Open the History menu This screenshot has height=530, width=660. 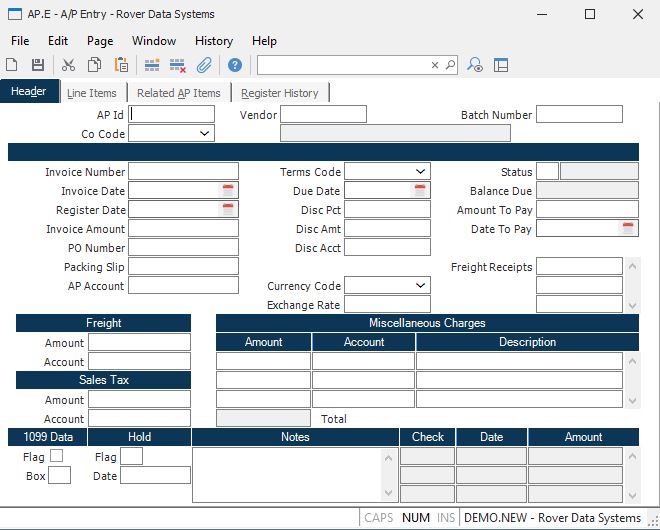214,41
